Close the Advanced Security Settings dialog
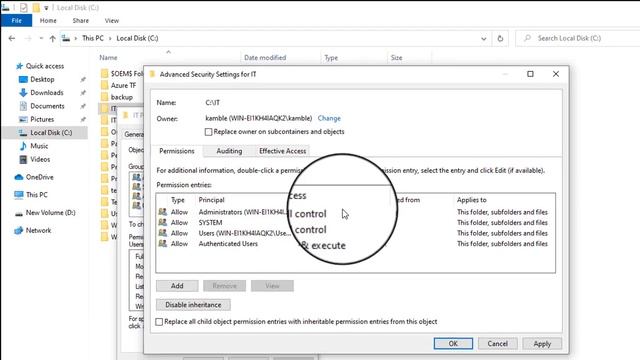 (556, 74)
